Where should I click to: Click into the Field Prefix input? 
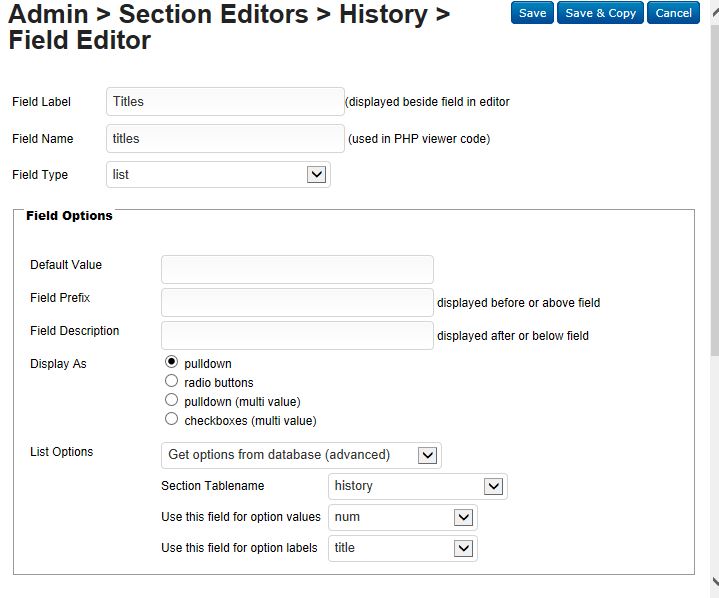[297, 302]
